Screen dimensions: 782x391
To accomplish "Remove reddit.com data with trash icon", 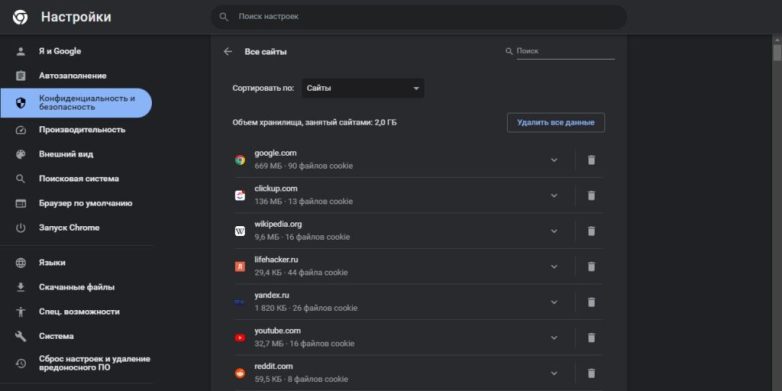I will tap(591, 373).
